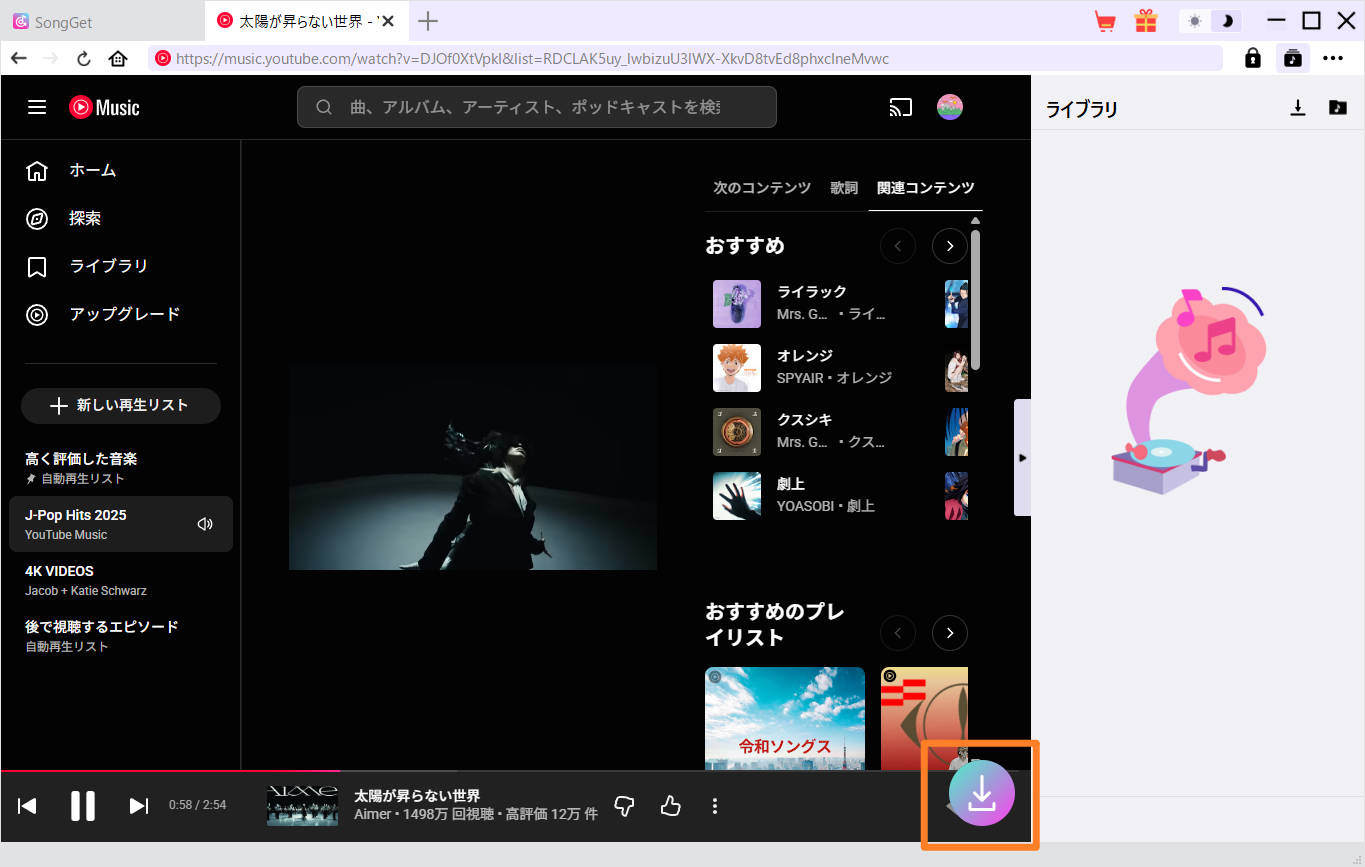Open the shopping cart icon

click(x=1105, y=21)
